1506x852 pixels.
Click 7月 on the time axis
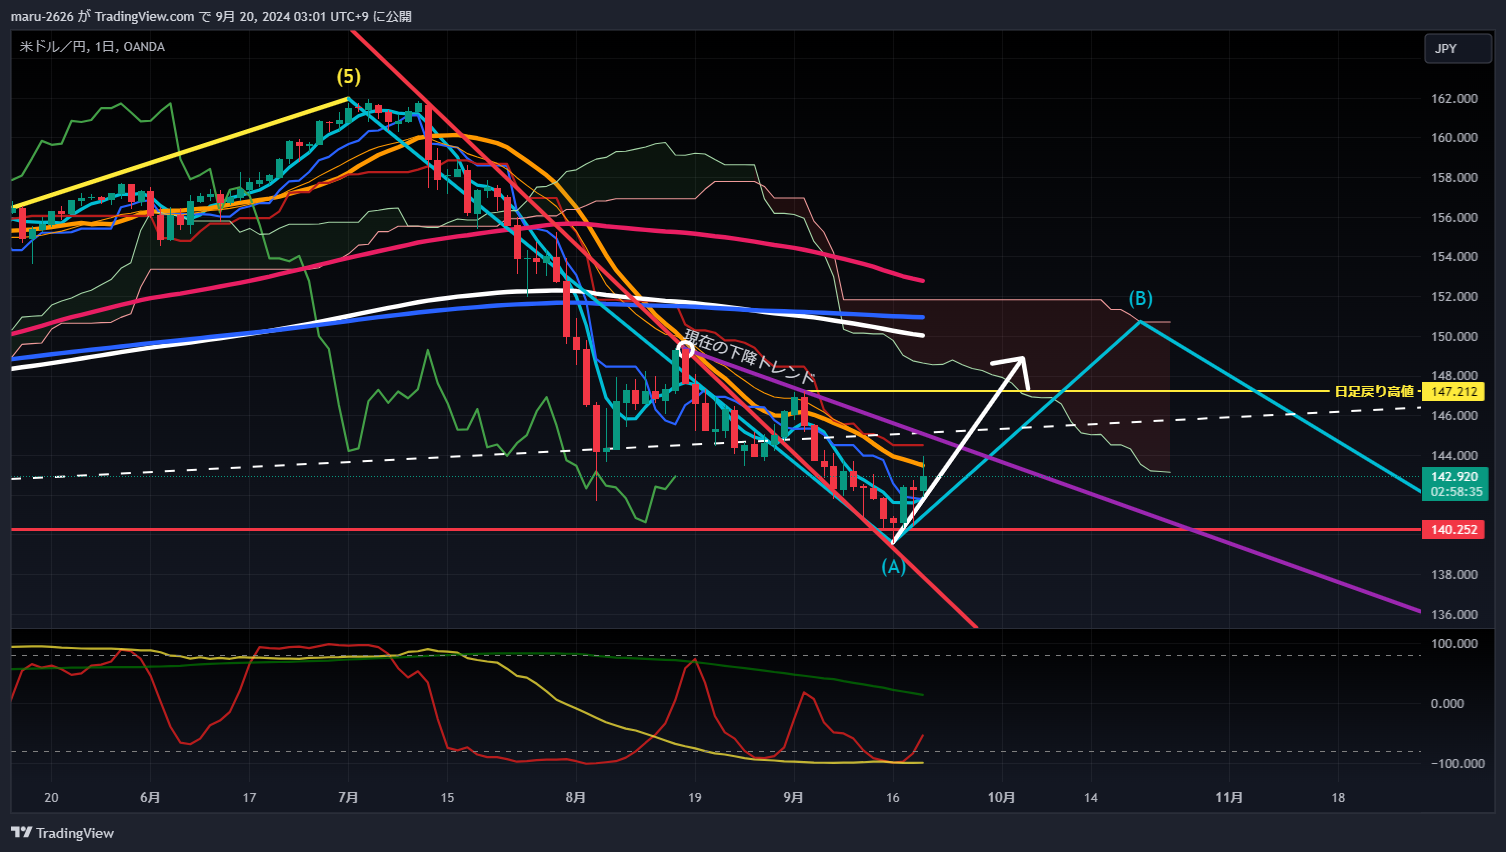[348, 798]
